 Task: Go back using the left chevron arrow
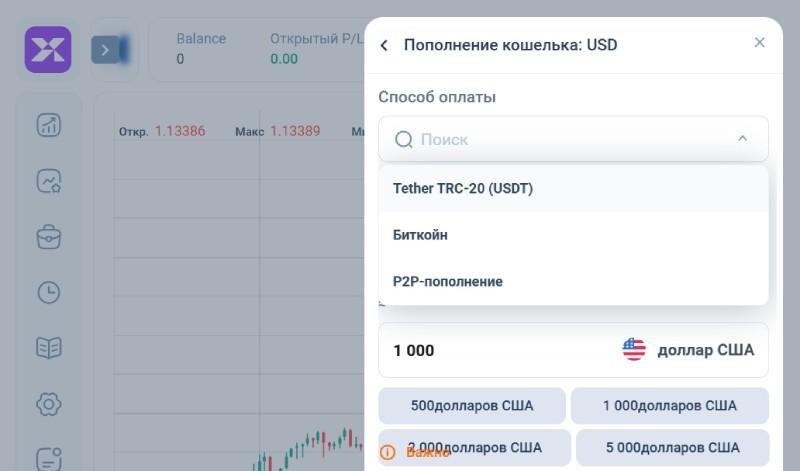384,45
